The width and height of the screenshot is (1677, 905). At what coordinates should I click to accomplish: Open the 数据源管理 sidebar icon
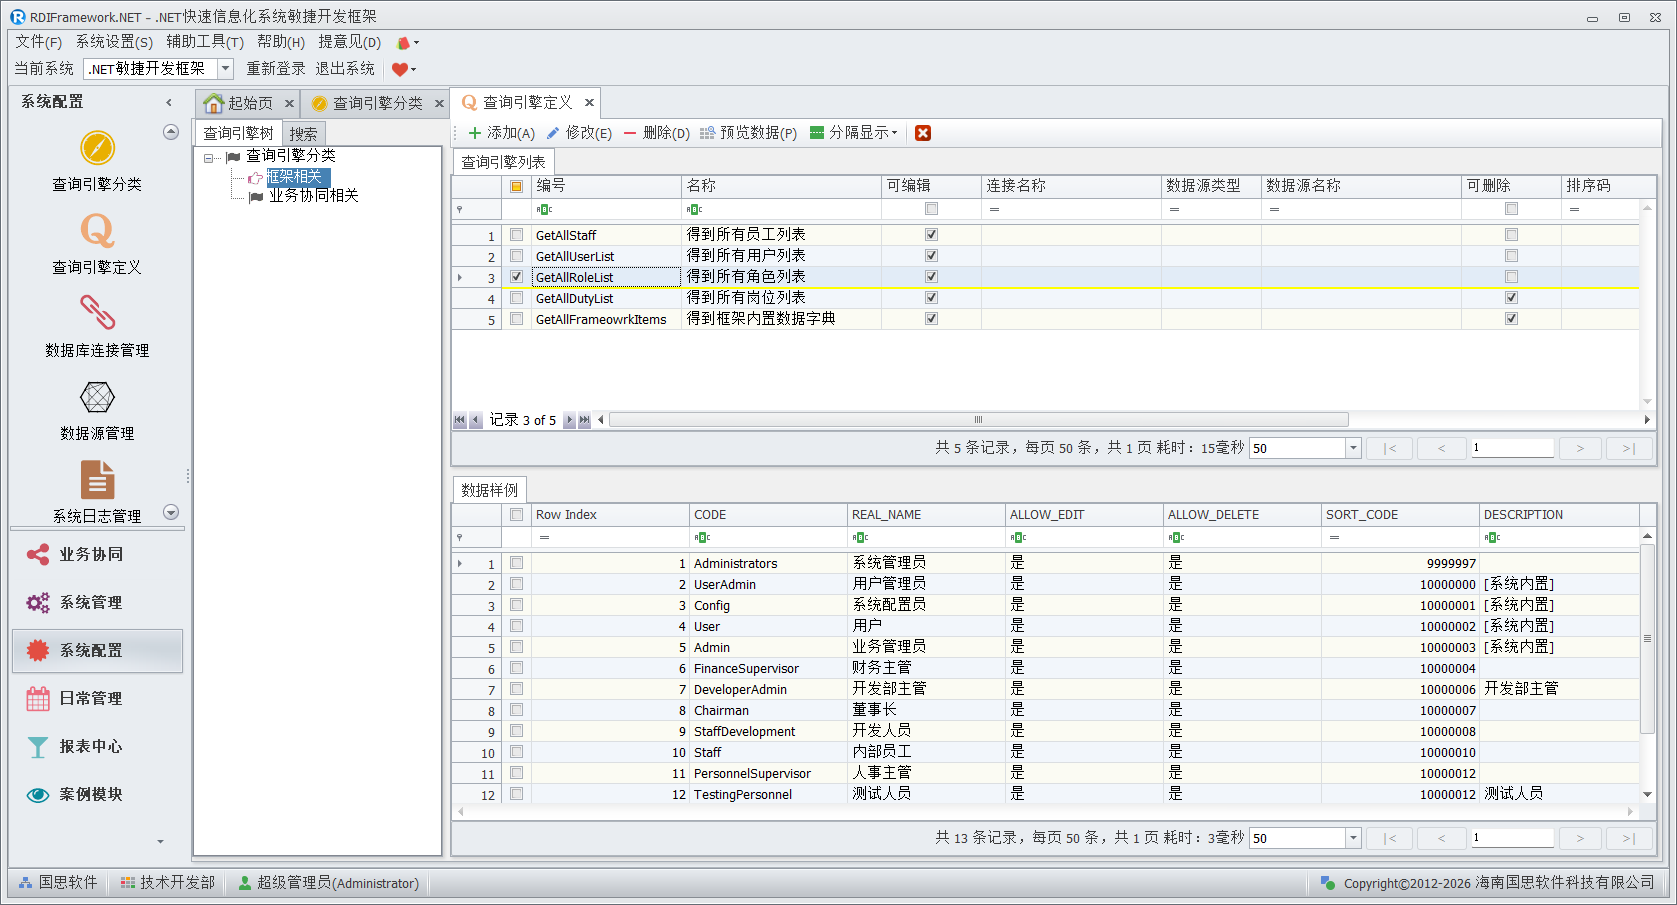pos(97,398)
